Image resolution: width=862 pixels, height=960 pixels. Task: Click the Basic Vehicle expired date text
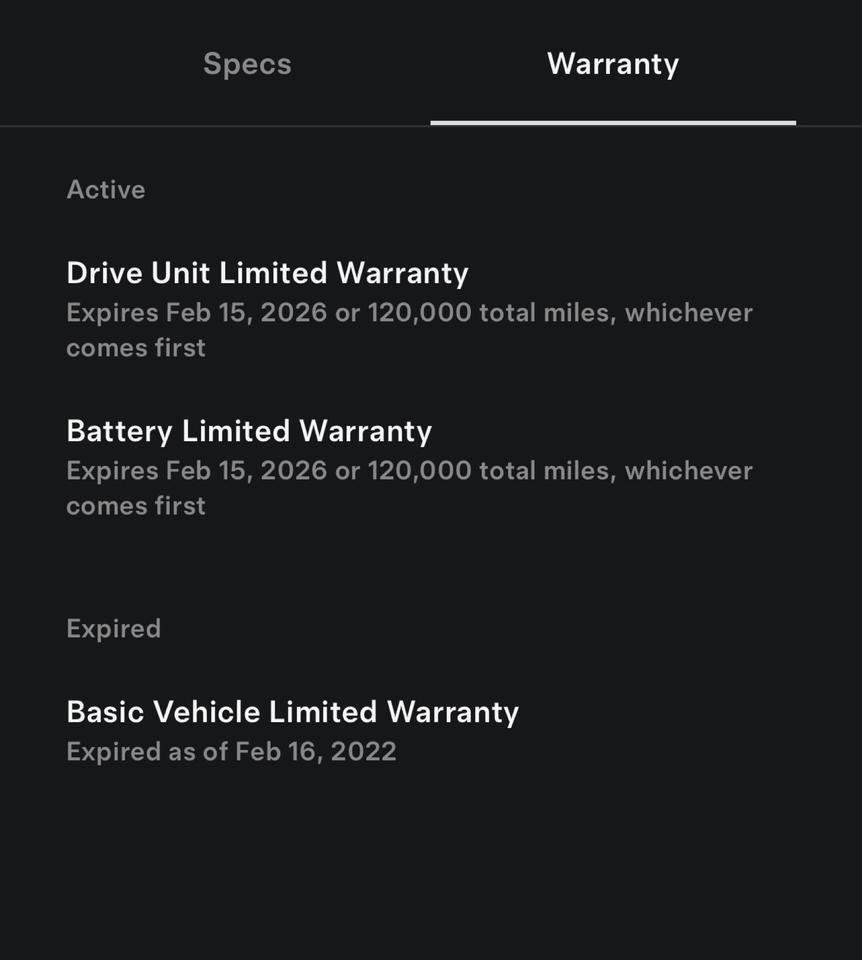pos(231,751)
